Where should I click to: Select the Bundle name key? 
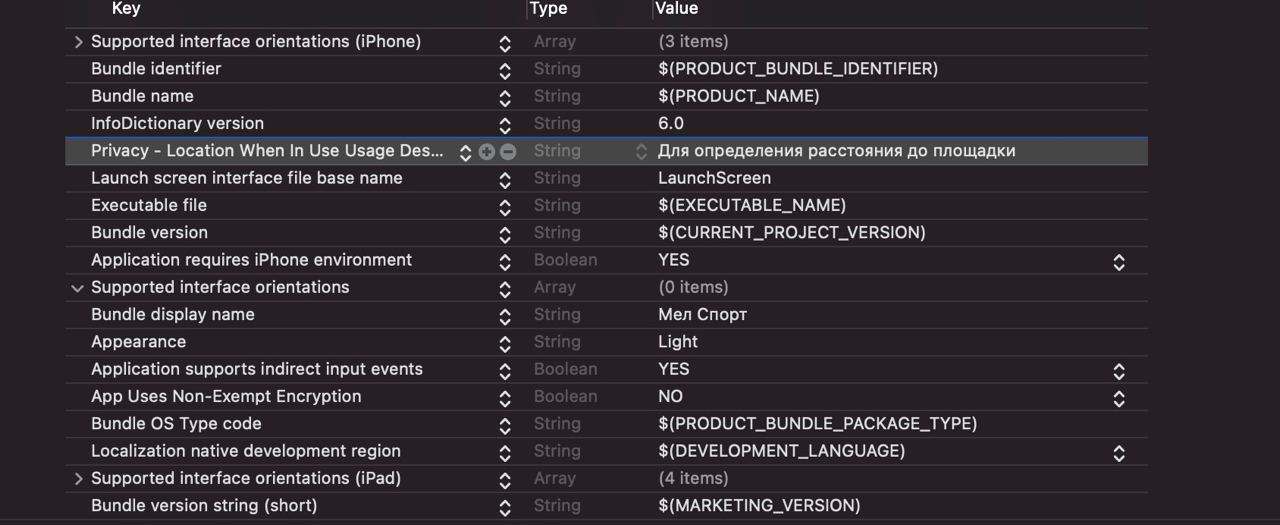(x=142, y=96)
